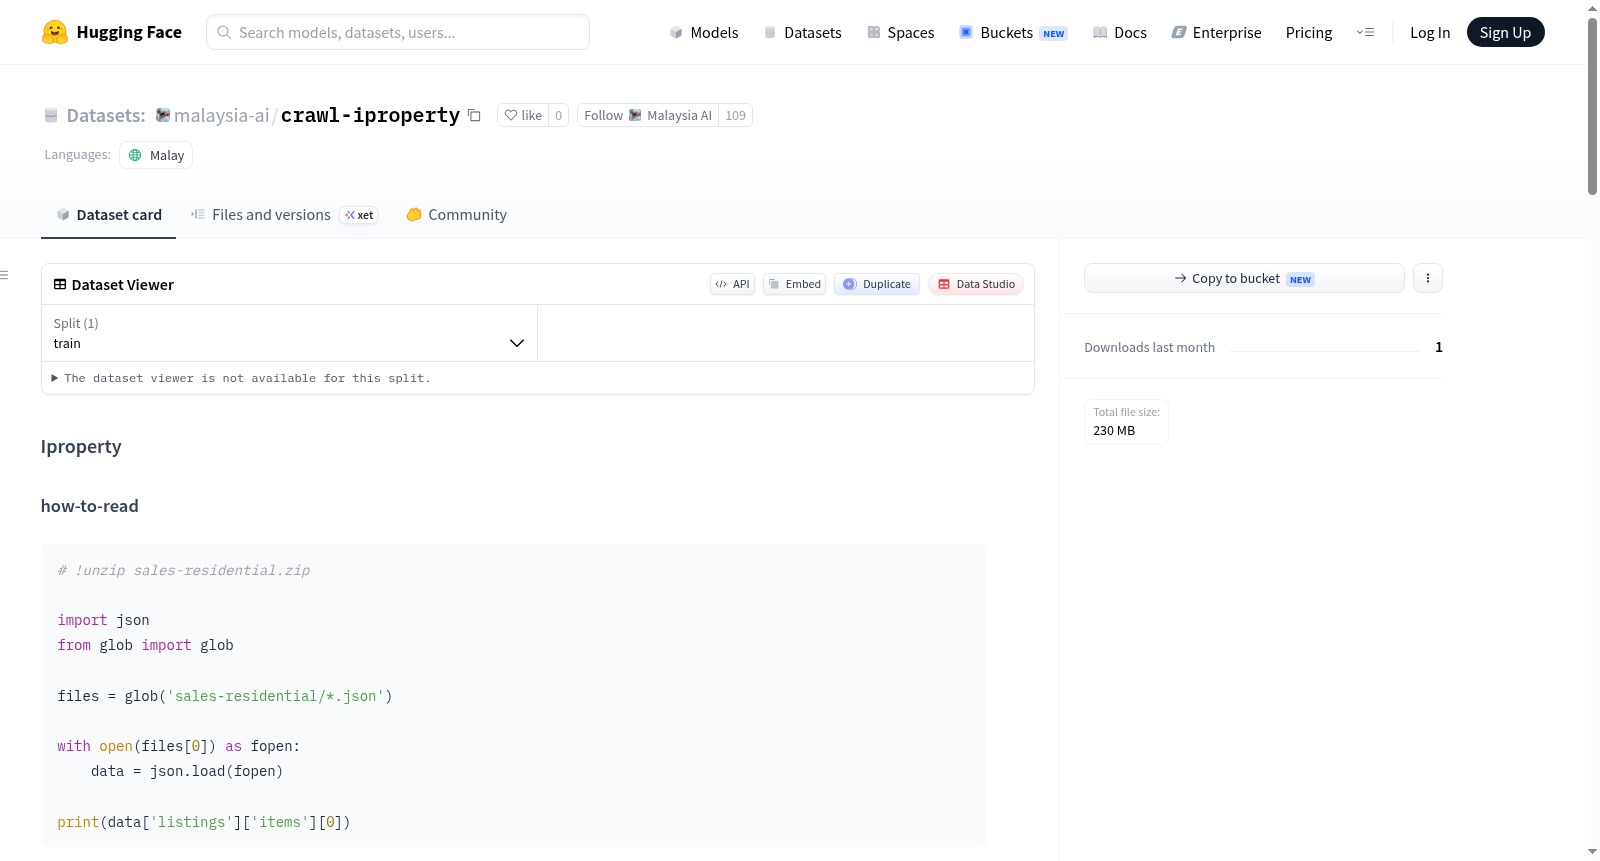The width and height of the screenshot is (1600, 861).
Task: Go to Models in the top navigation
Action: tap(704, 32)
